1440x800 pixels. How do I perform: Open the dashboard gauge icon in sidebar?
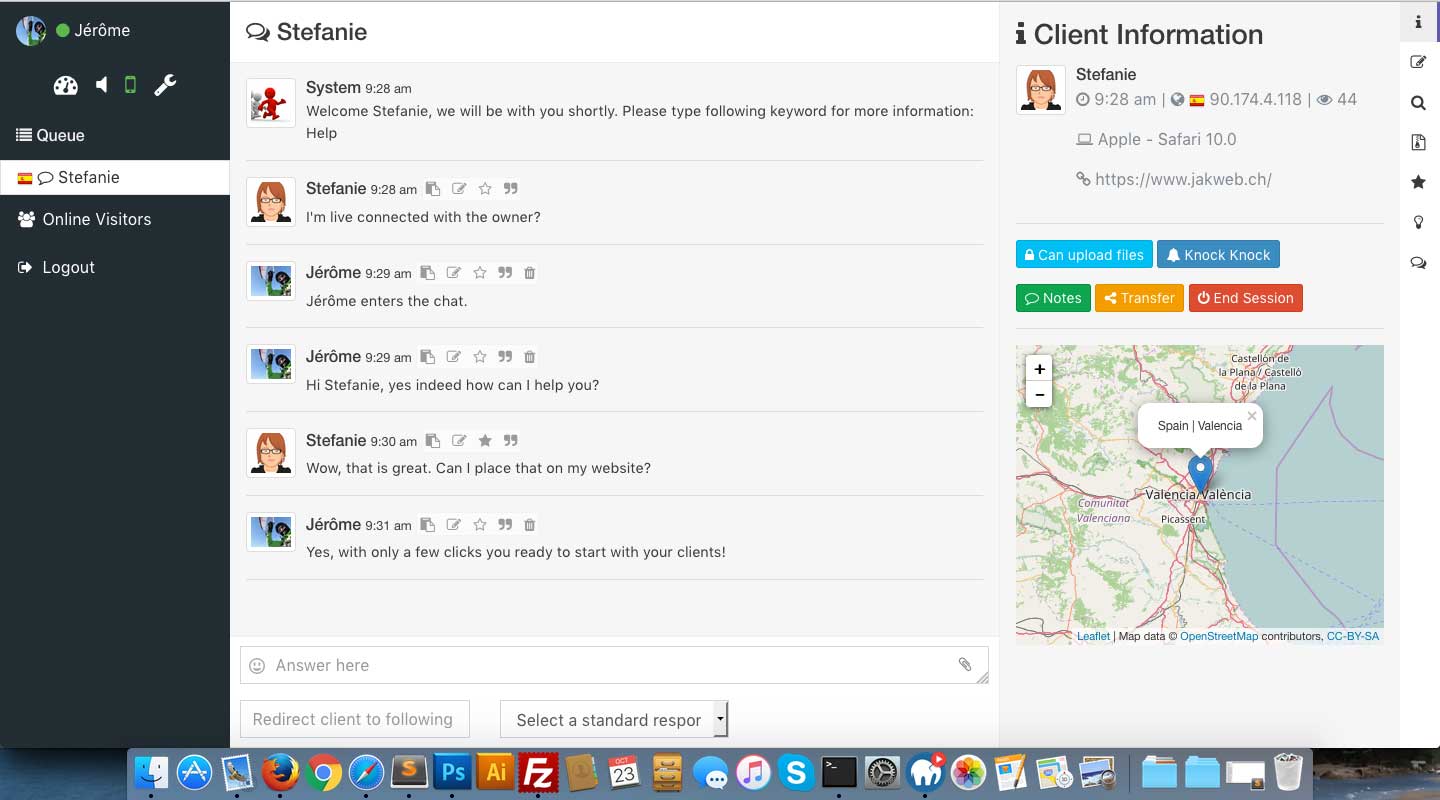65,85
